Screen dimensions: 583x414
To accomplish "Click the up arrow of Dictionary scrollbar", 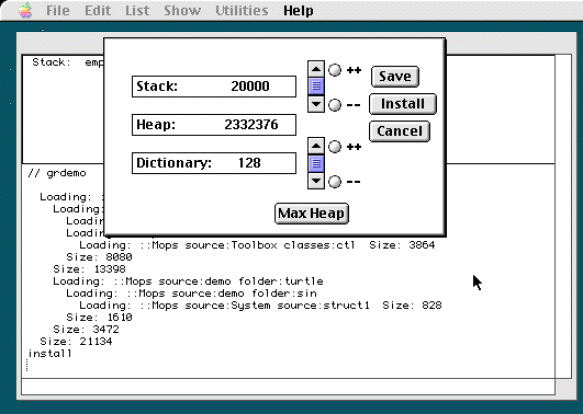I will pyautogui.click(x=316, y=146).
